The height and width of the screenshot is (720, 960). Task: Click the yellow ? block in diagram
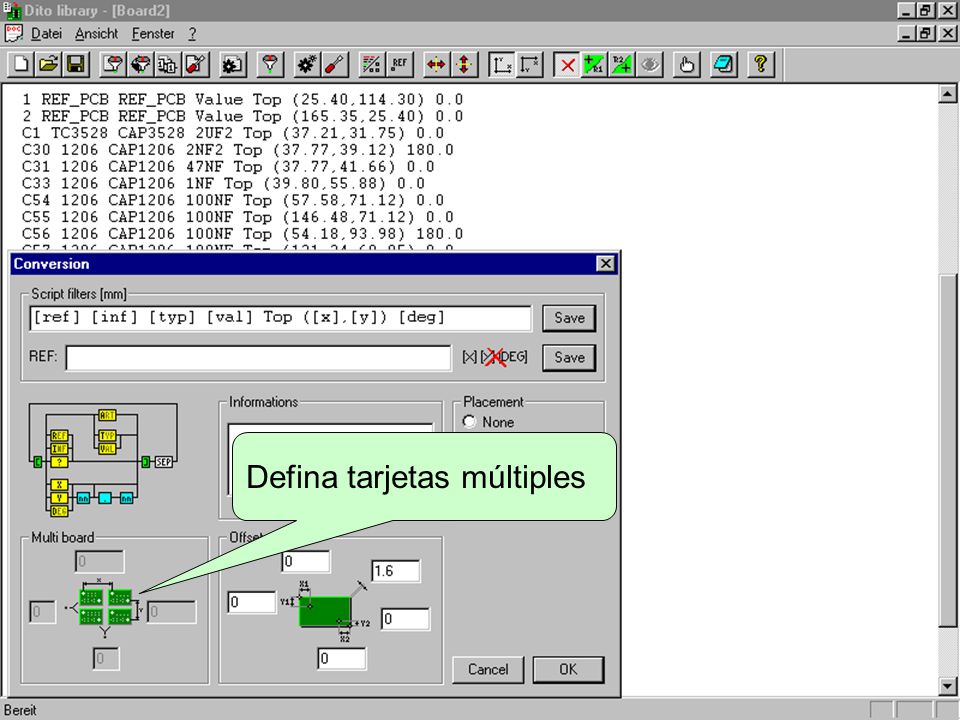click(59, 462)
